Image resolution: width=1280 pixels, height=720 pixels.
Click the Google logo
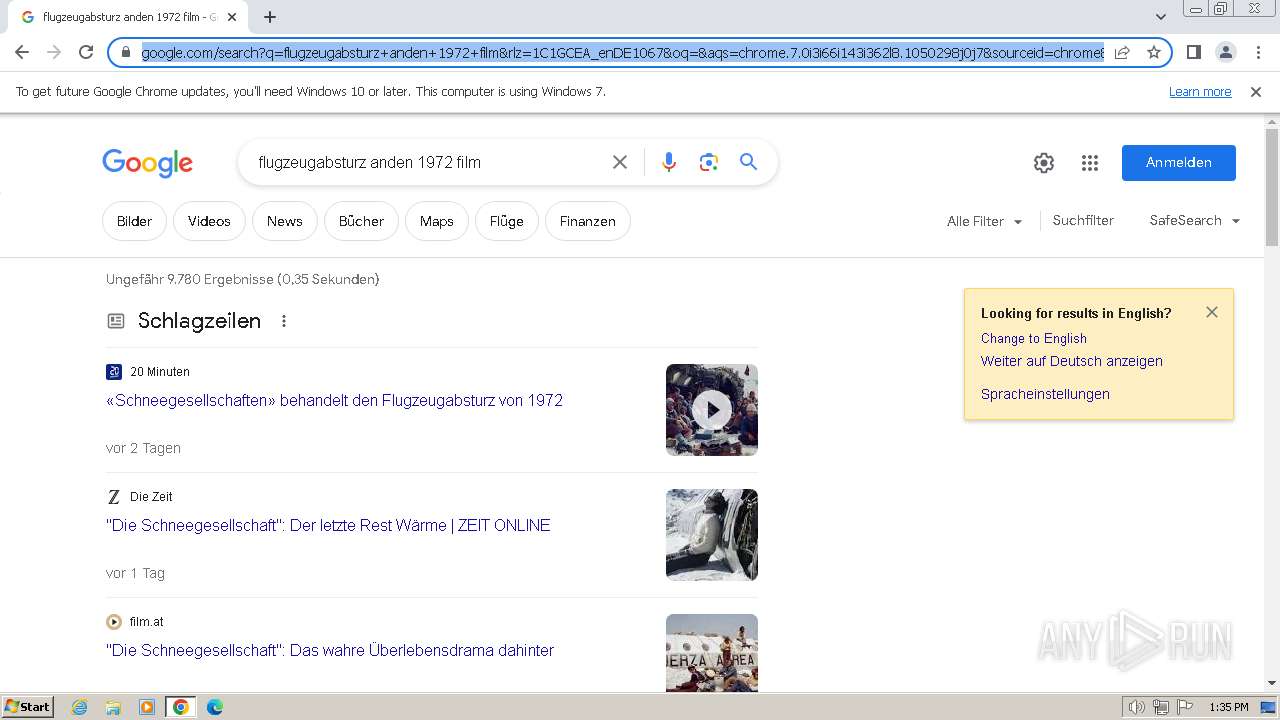click(x=147, y=163)
